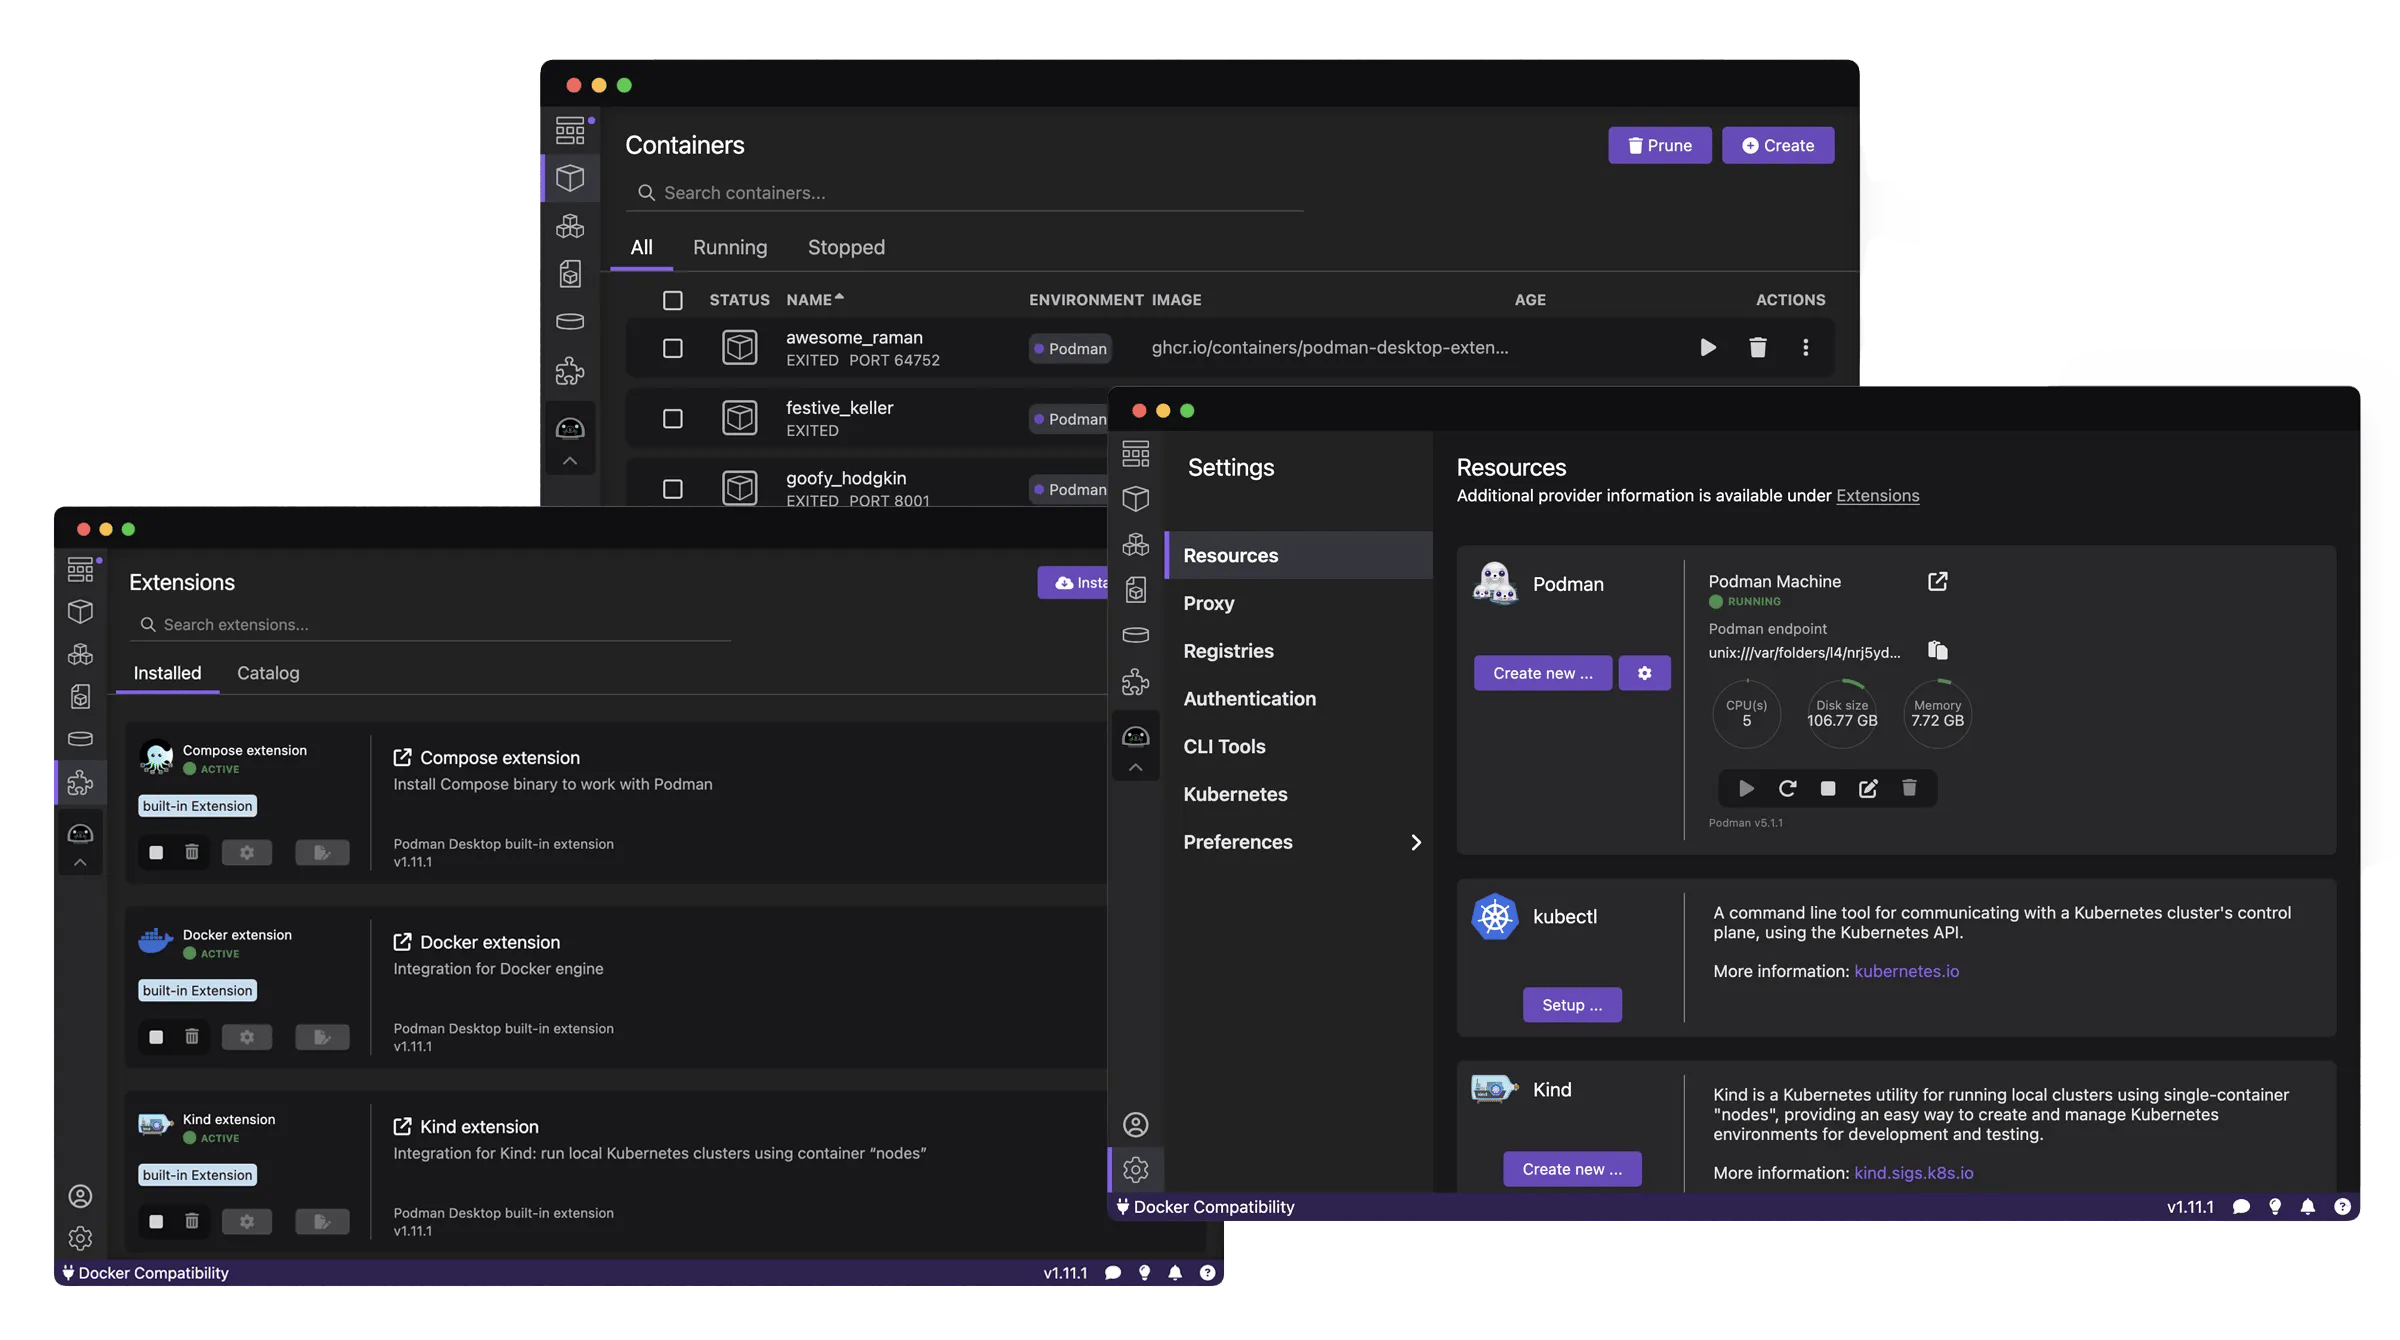
Task: Open Podman Machine details external icon
Action: click(x=1937, y=581)
